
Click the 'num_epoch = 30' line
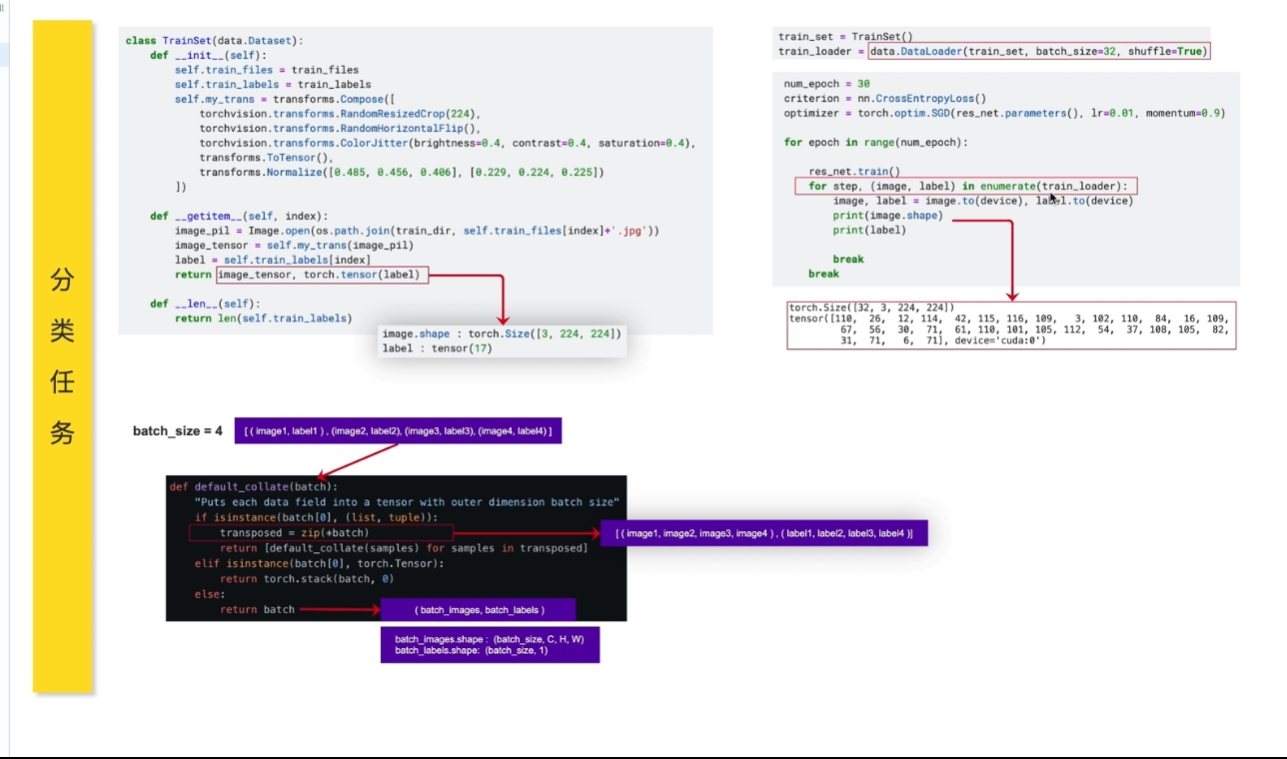(x=827, y=84)
